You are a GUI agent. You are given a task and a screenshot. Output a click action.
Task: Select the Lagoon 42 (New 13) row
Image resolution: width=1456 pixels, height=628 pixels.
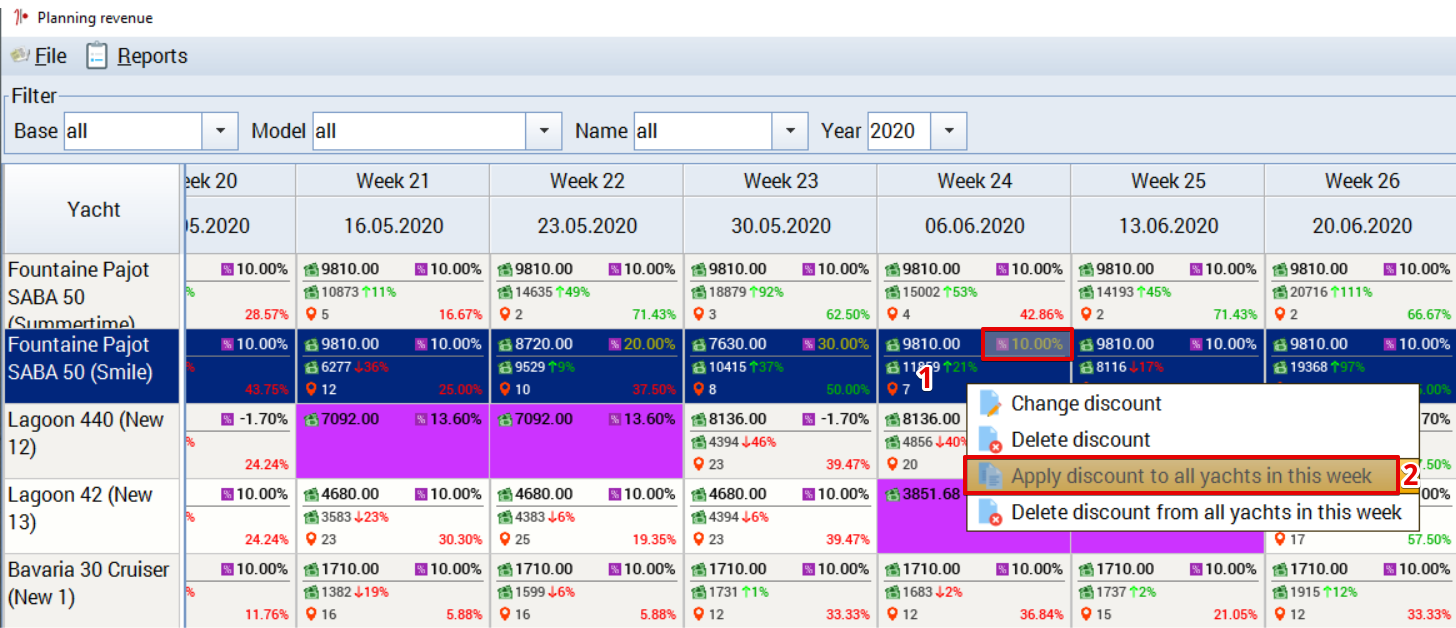92,516
